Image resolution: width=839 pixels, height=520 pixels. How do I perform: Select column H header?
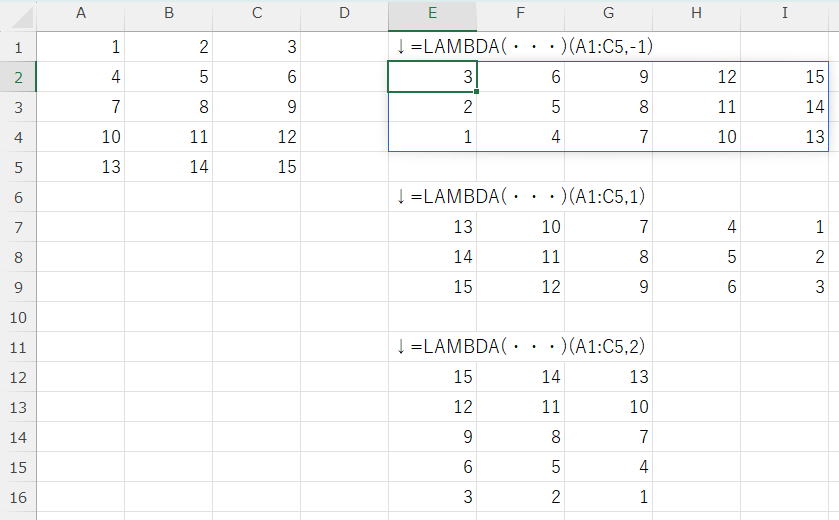click(x=696, y=14)
